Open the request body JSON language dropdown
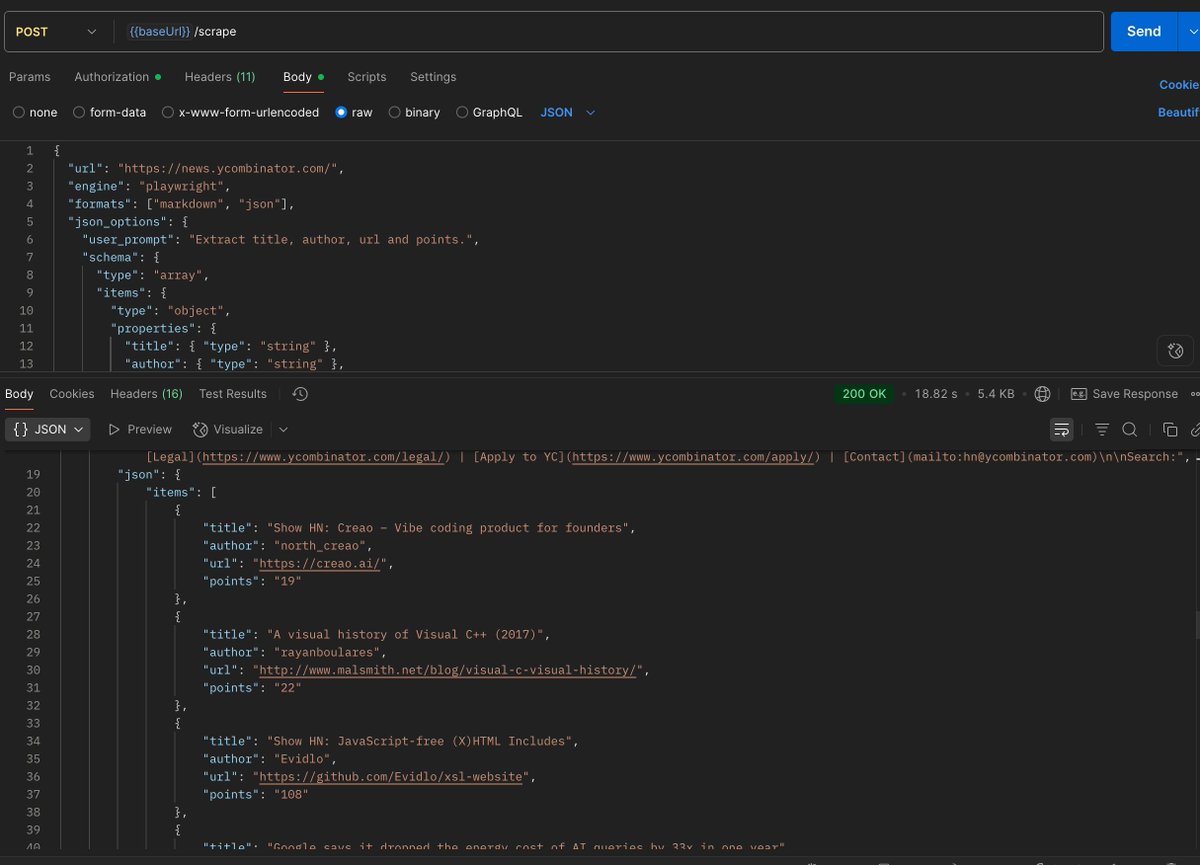 pos(568,113)
